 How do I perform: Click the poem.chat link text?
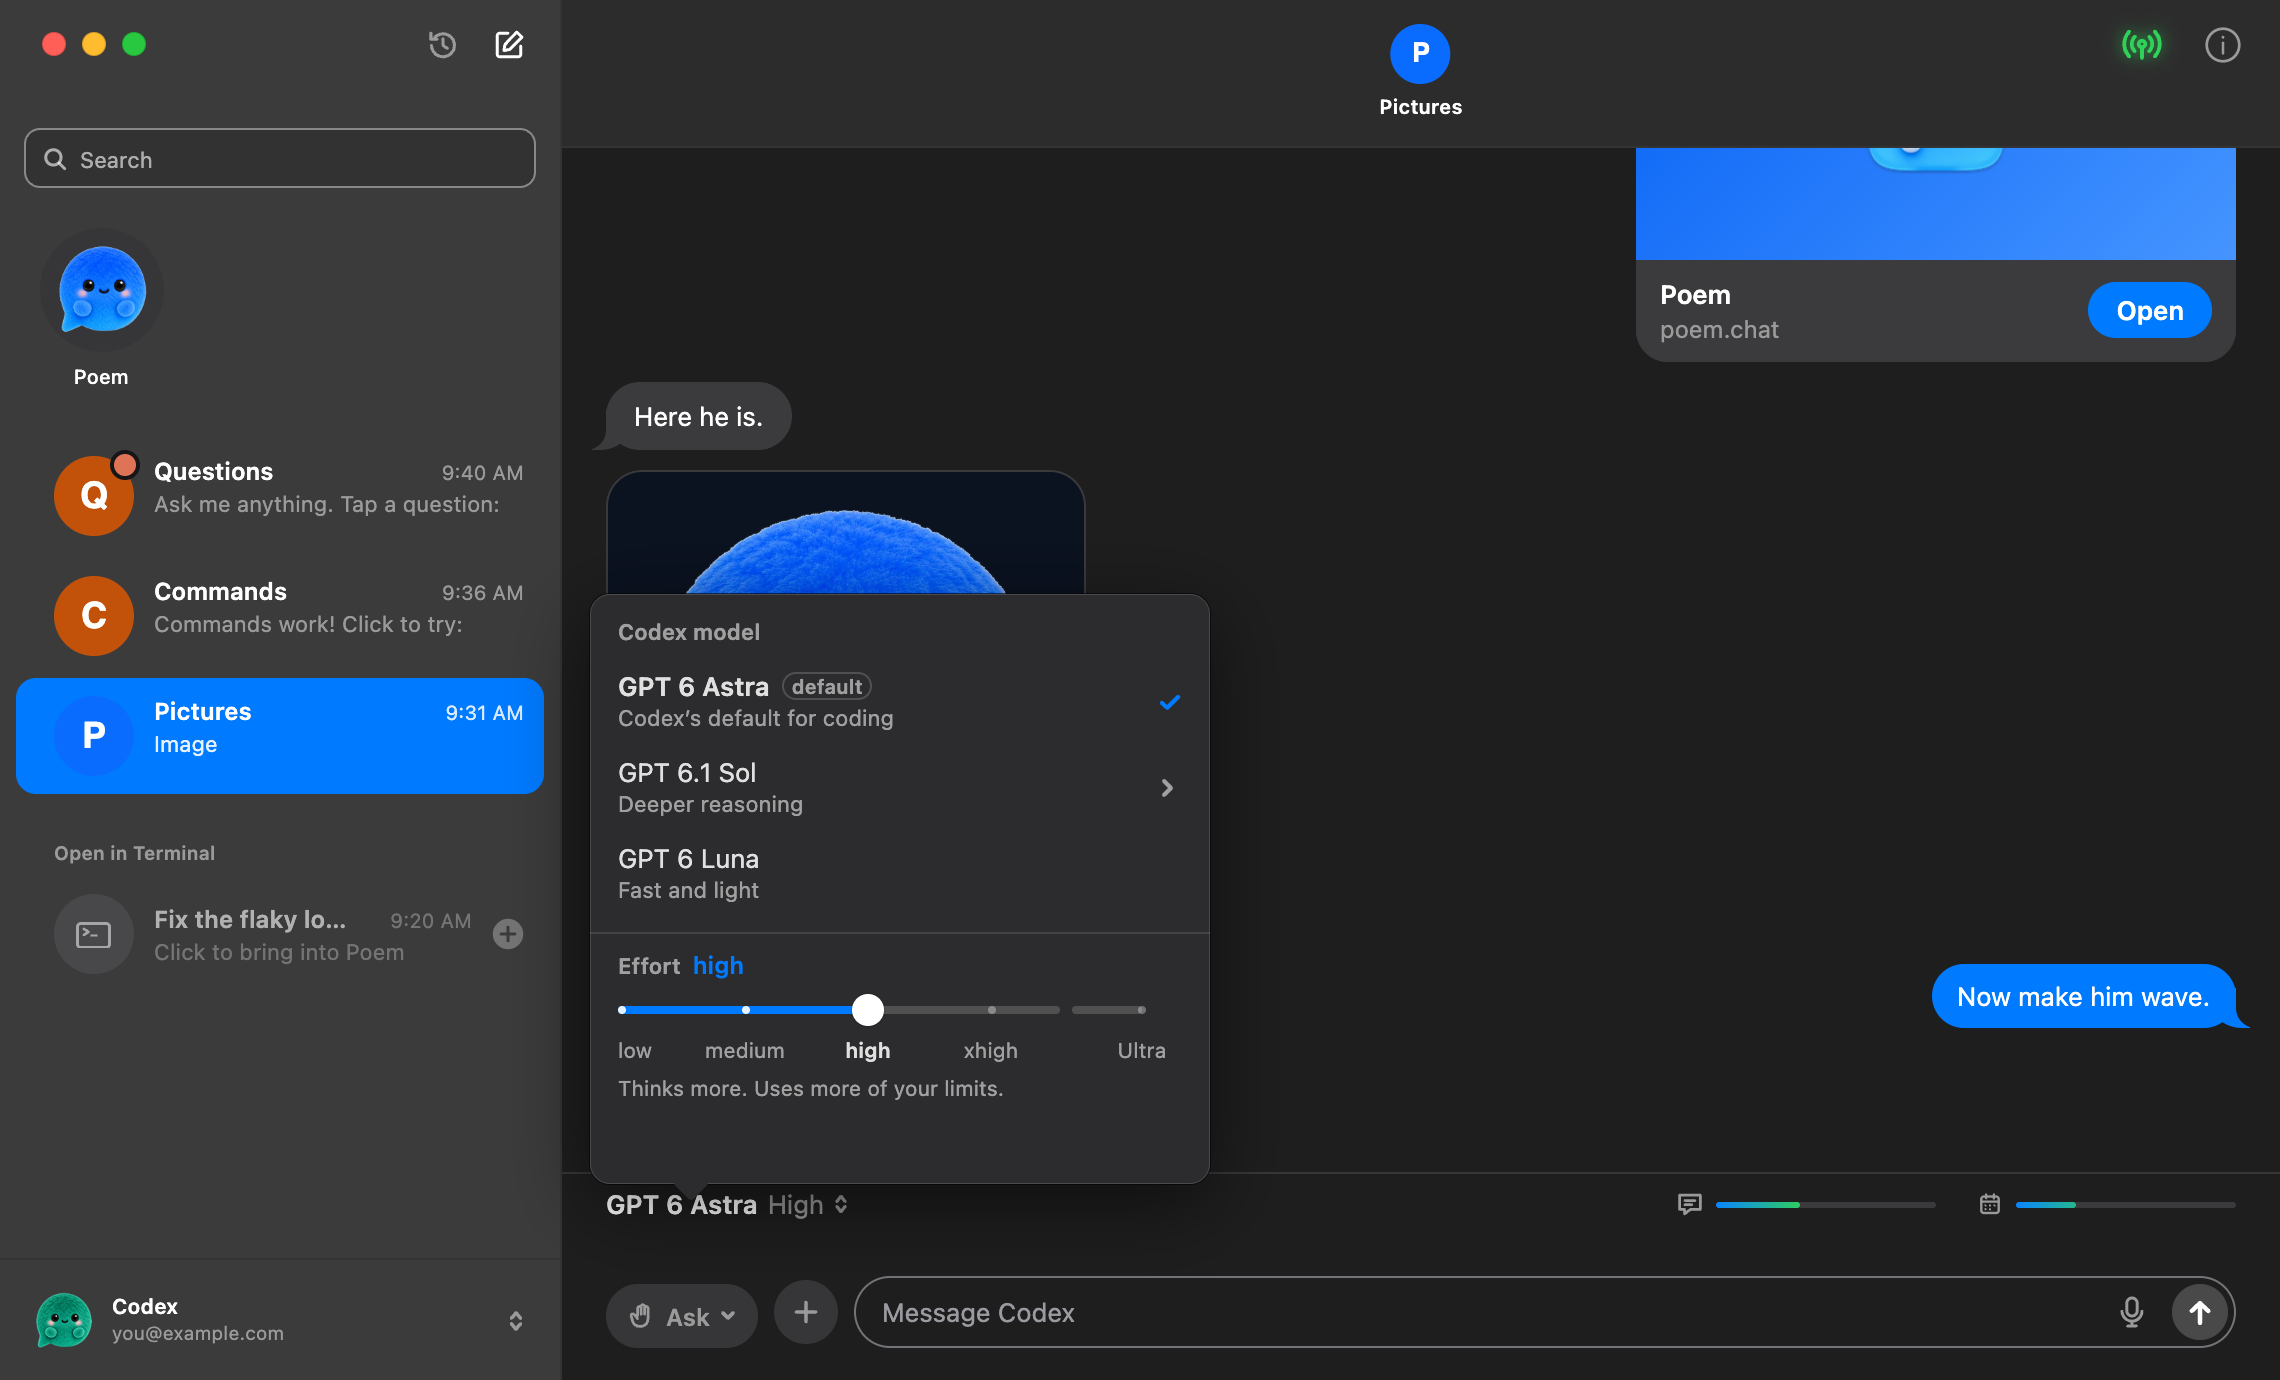tap(1719, 330)
